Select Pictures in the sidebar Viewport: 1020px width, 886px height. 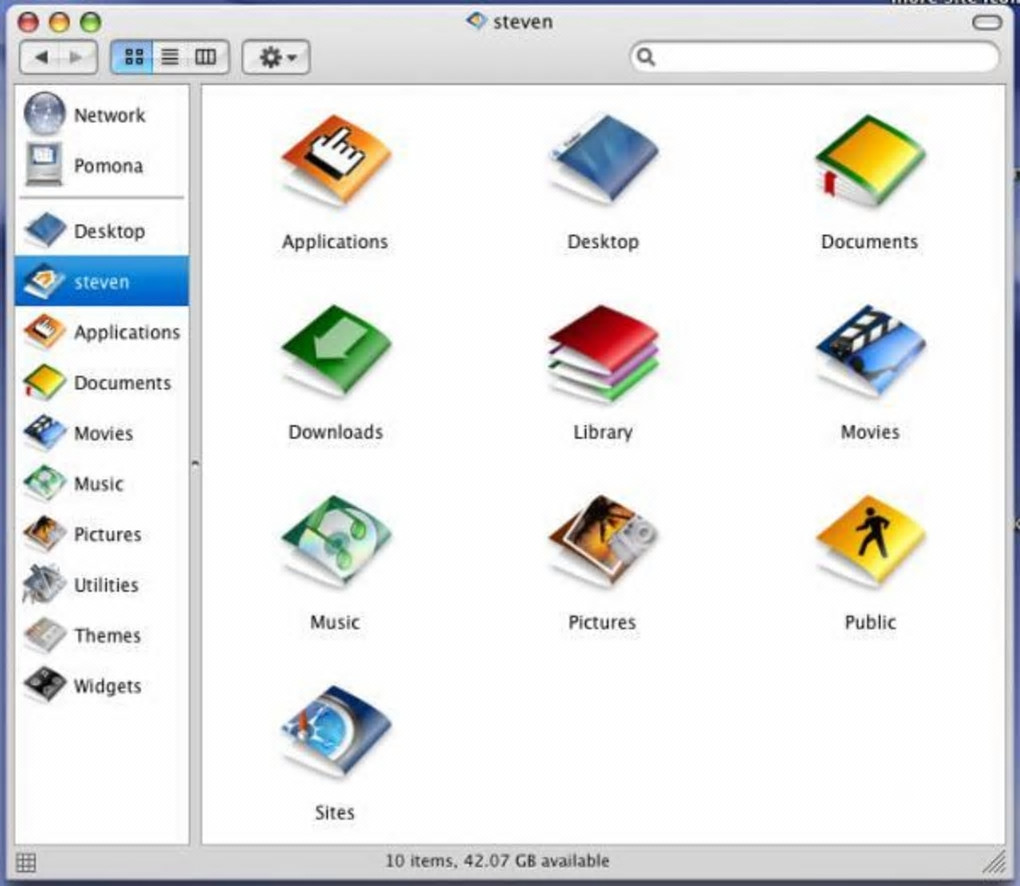click(x=102, y=534)
